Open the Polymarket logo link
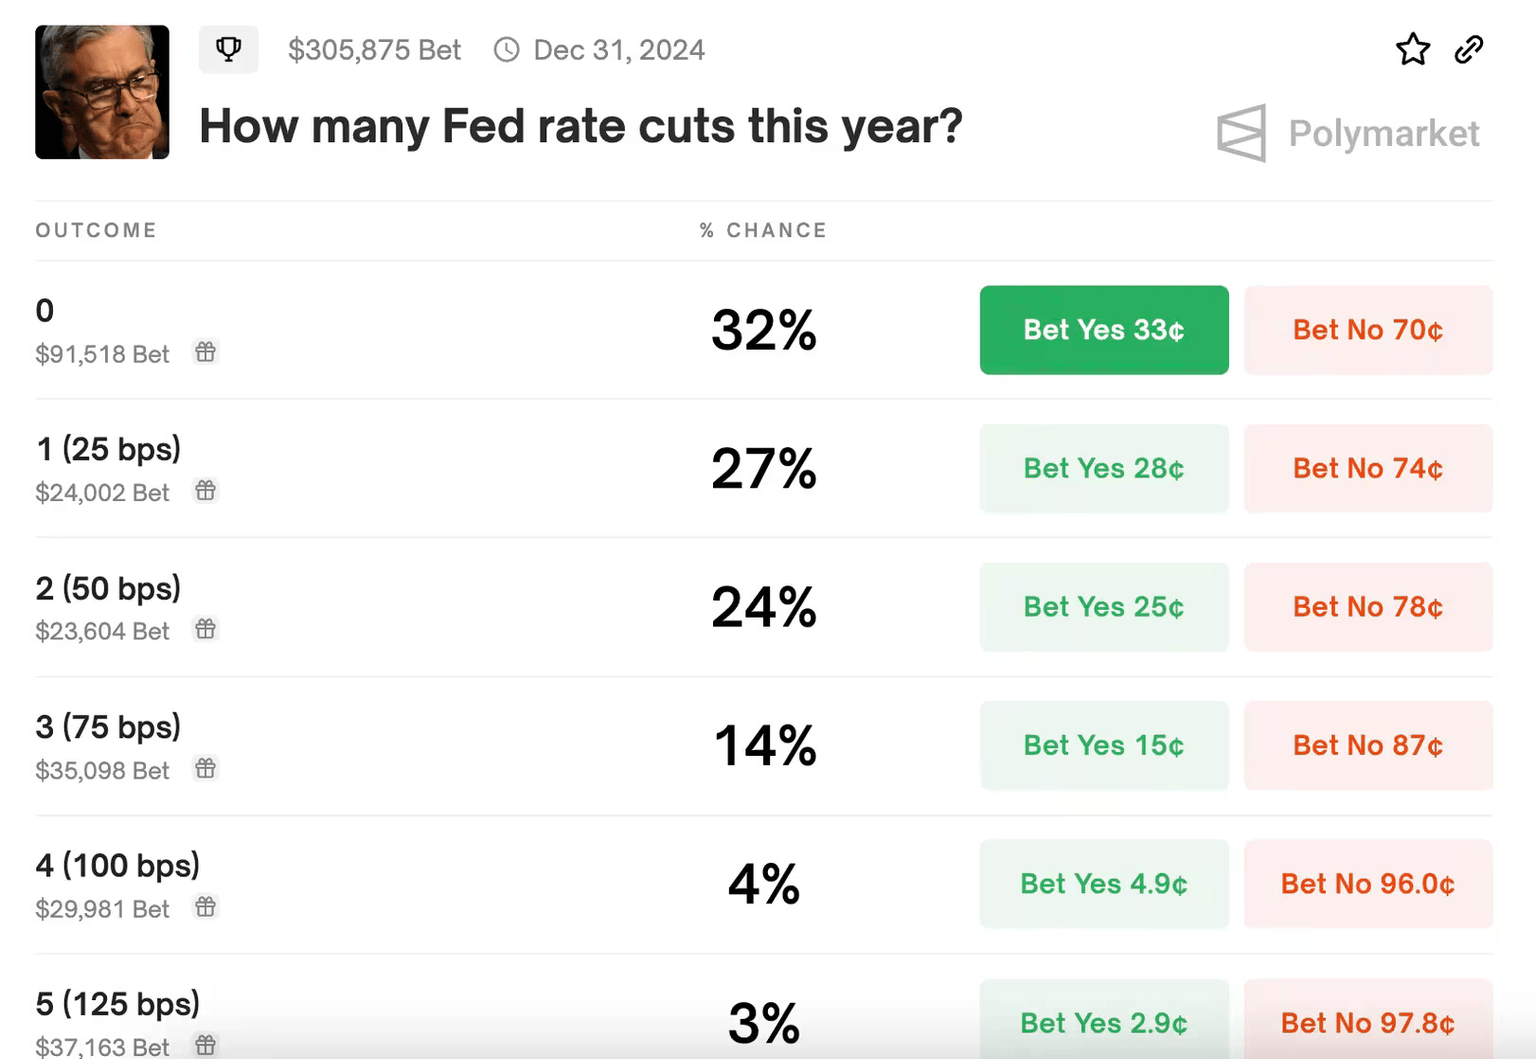 [1348, 133]
